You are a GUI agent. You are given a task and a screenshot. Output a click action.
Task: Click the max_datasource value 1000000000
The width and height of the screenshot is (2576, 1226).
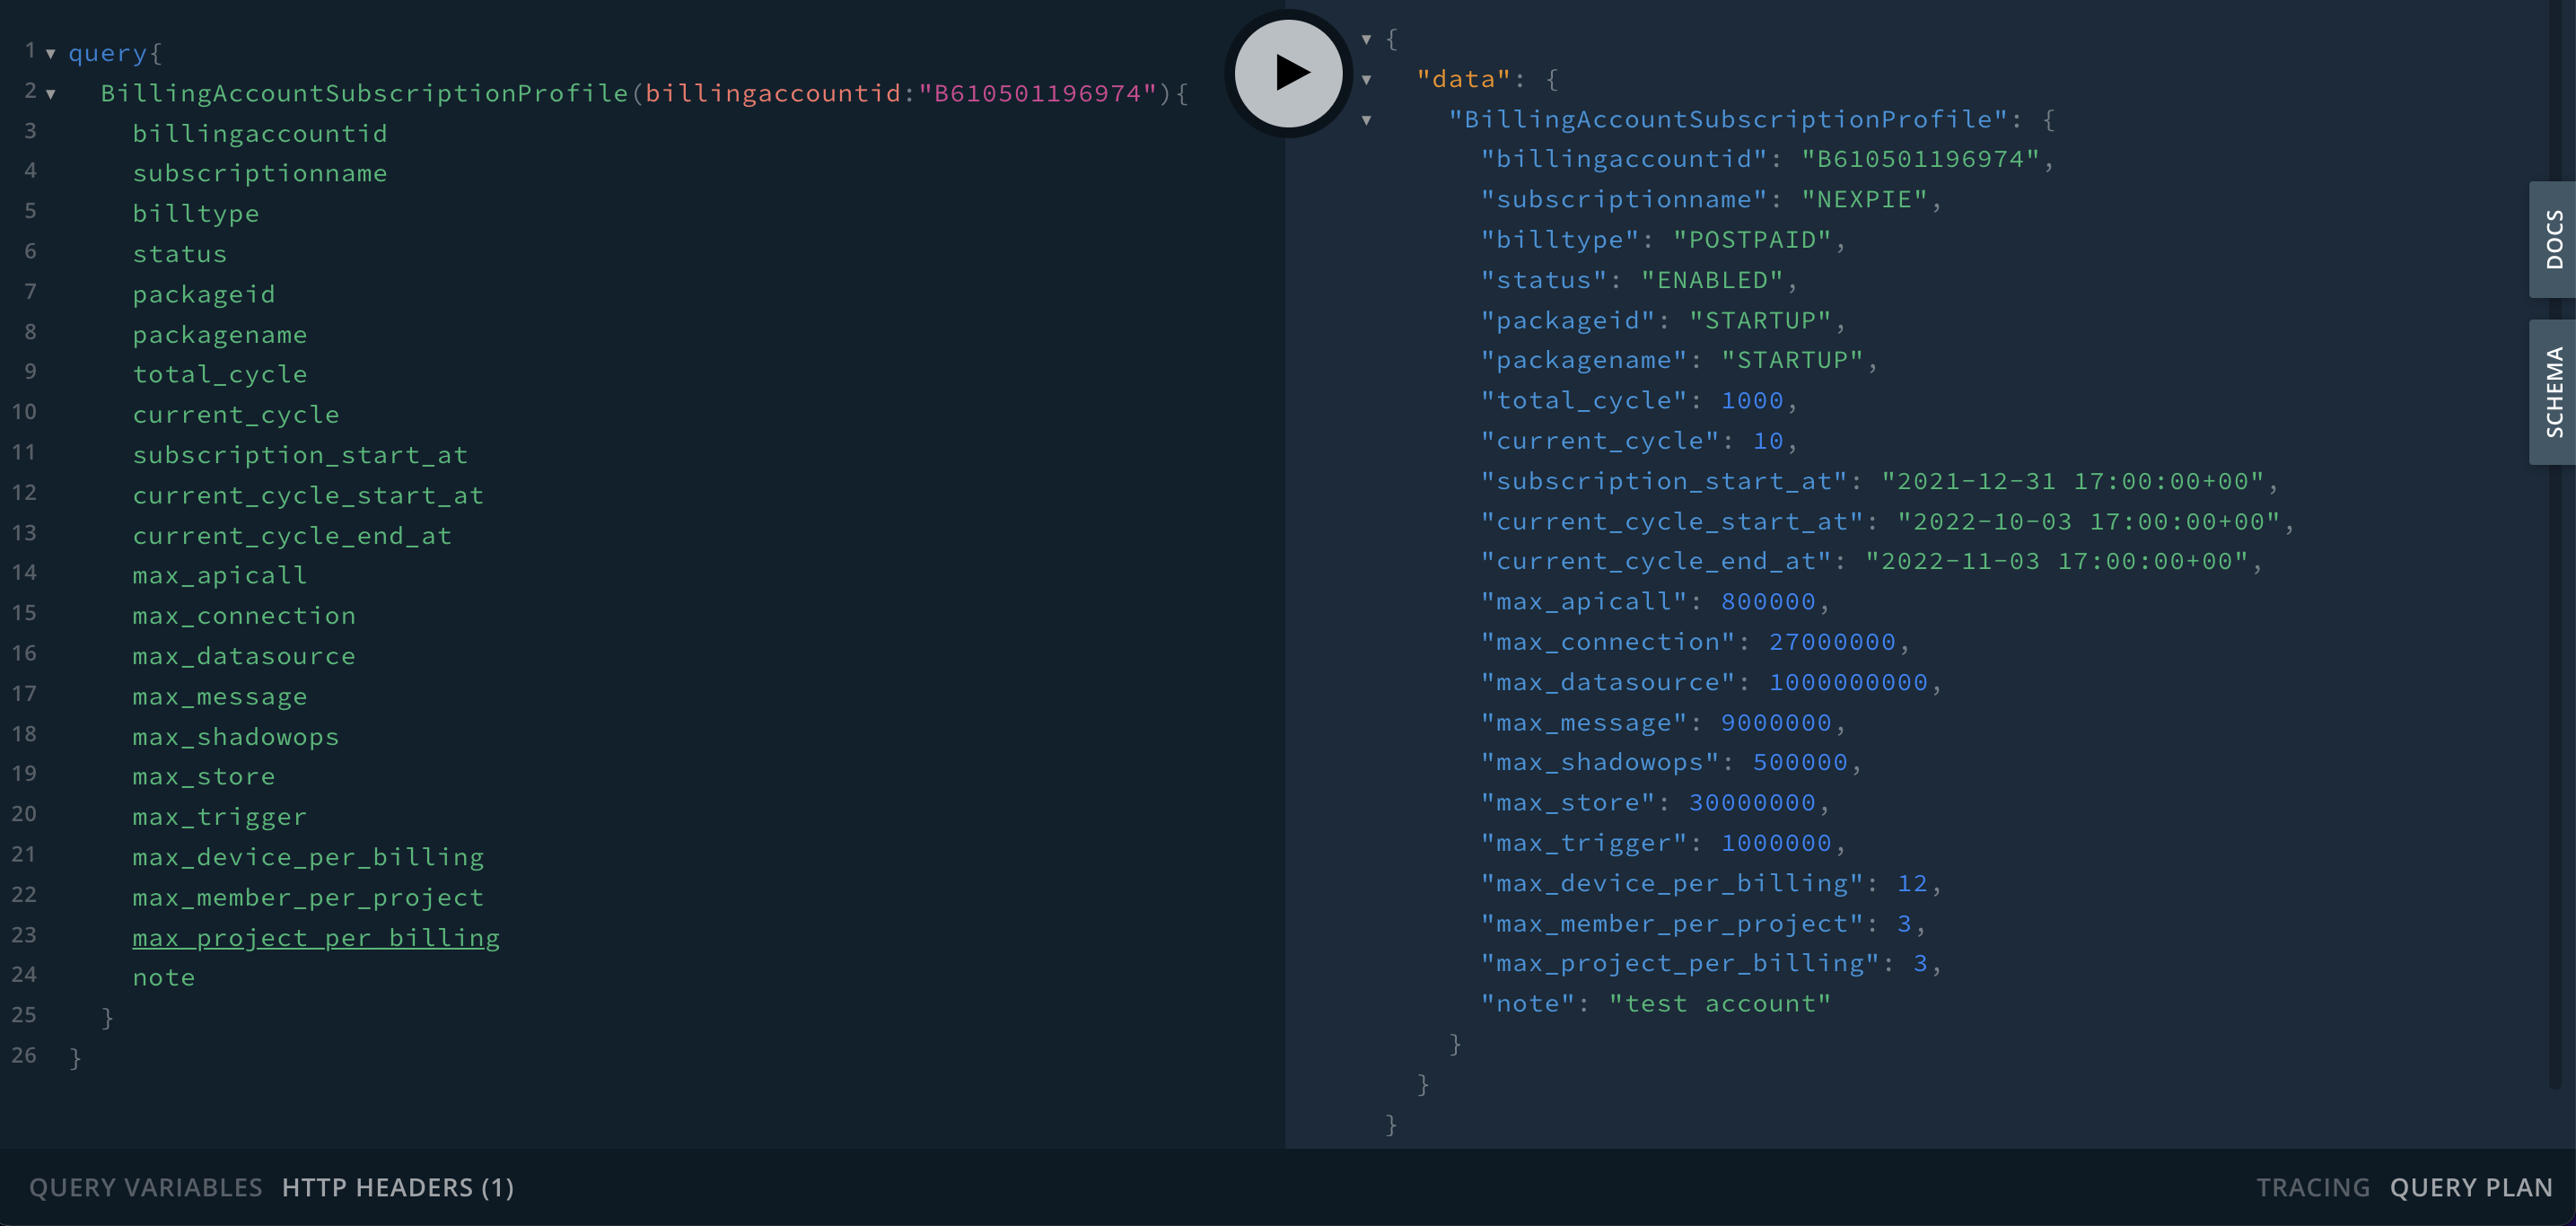pyautogui.click(x=1848, y=682)
